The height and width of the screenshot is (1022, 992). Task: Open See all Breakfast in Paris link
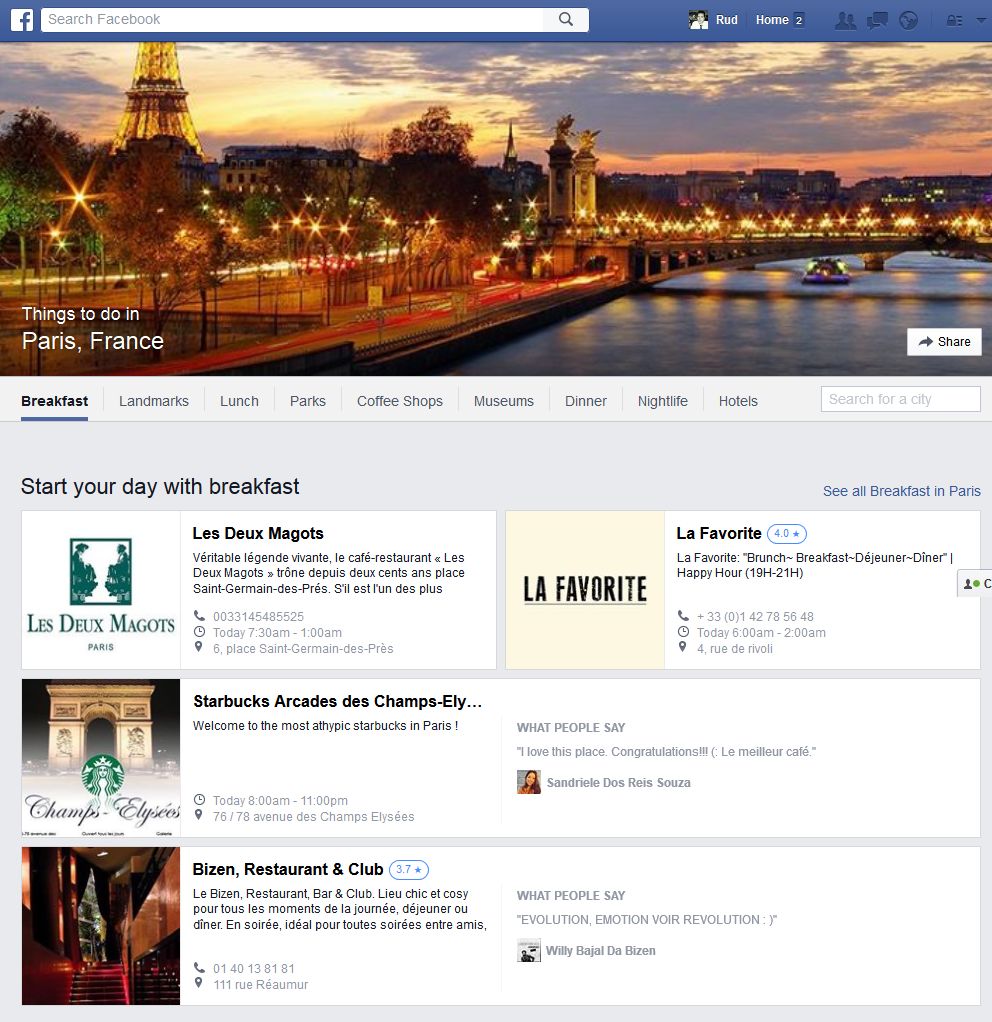901,491
